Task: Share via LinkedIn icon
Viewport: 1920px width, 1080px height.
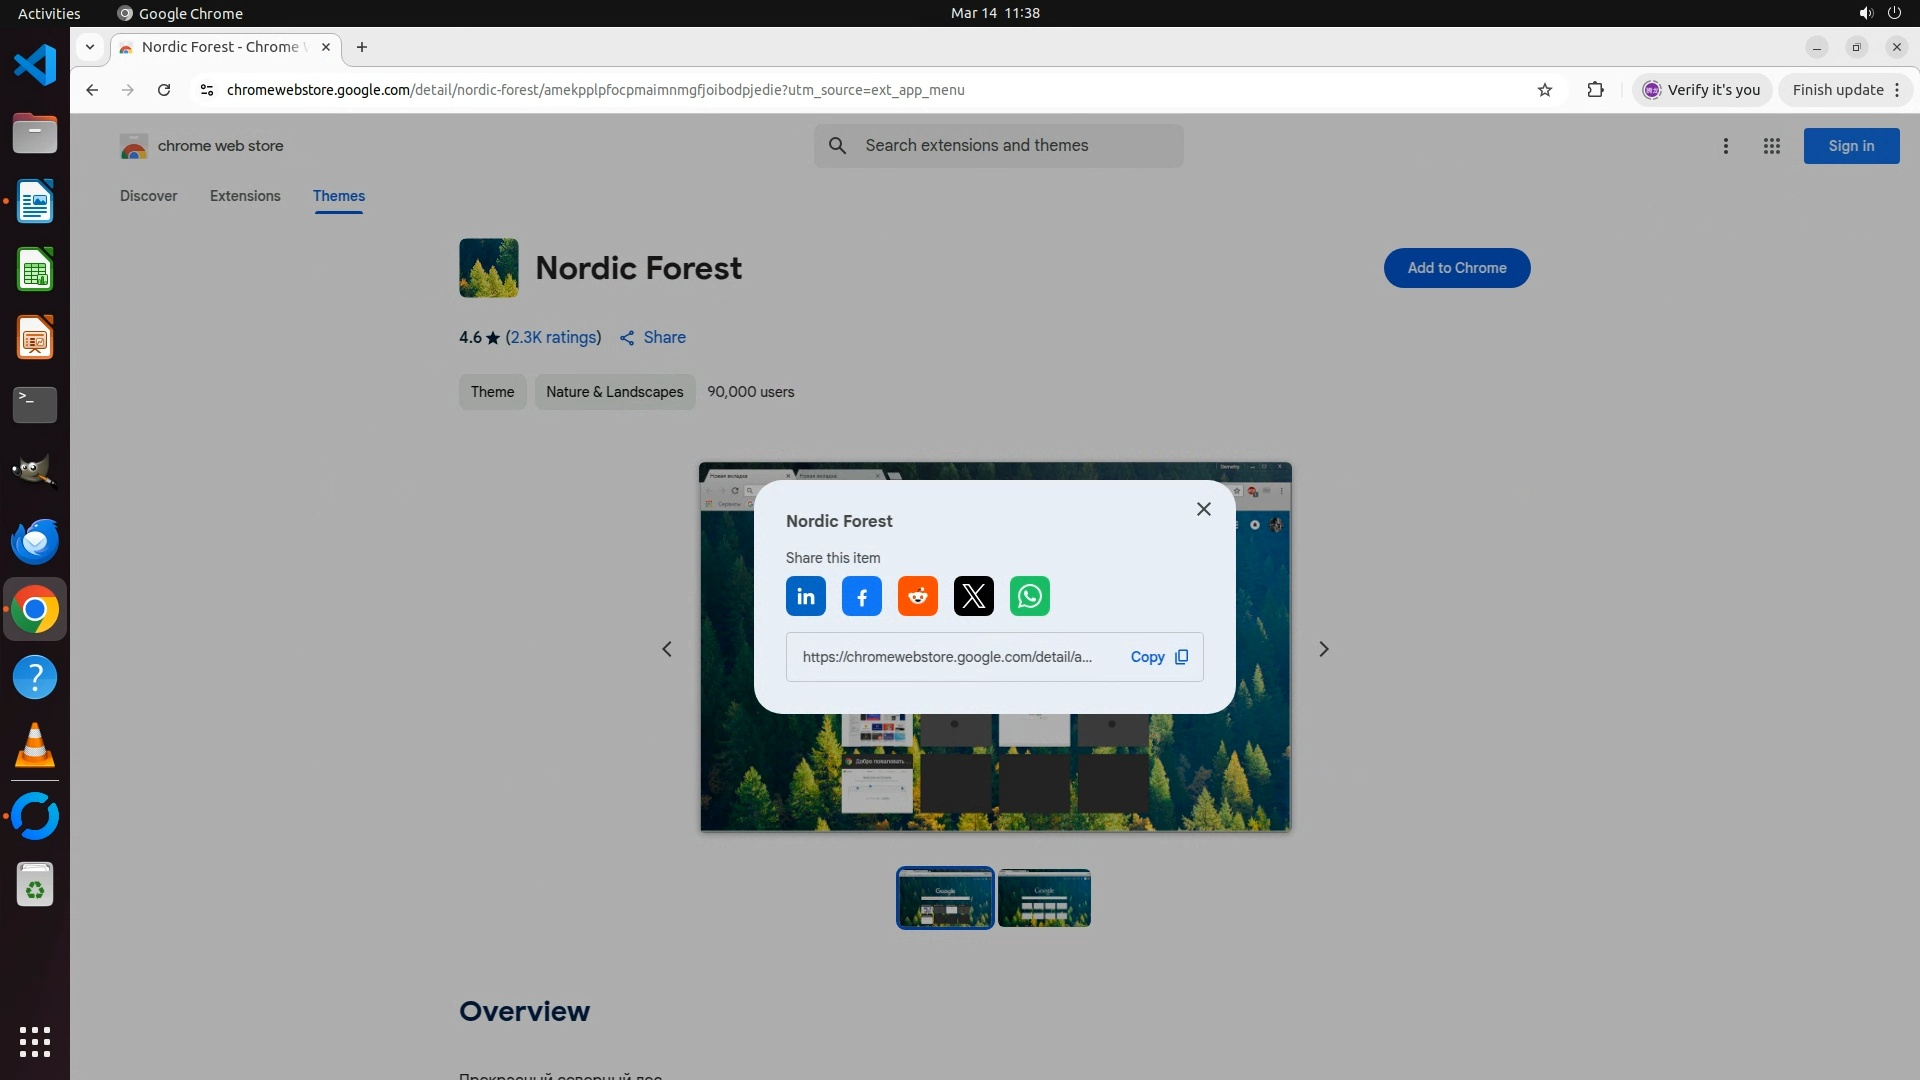Action: pos(805,597)
